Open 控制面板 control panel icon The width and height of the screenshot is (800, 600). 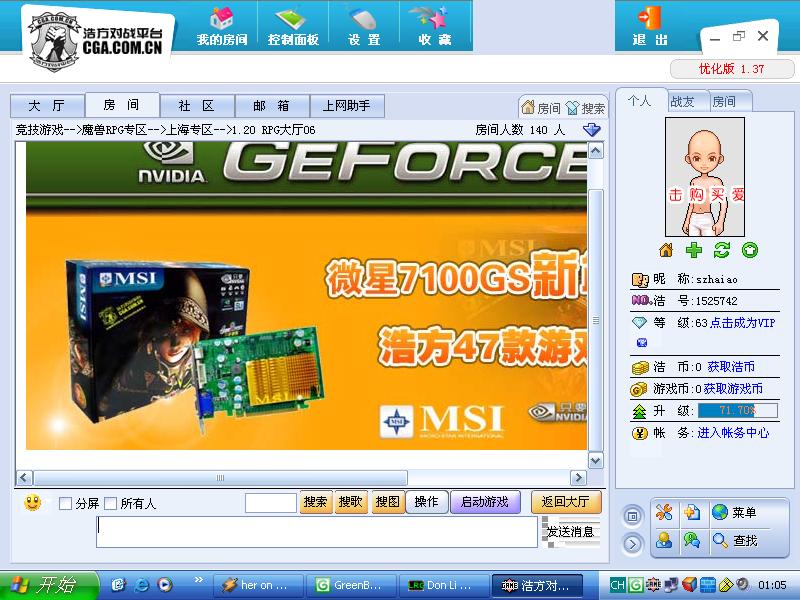(x=292, y=19)
